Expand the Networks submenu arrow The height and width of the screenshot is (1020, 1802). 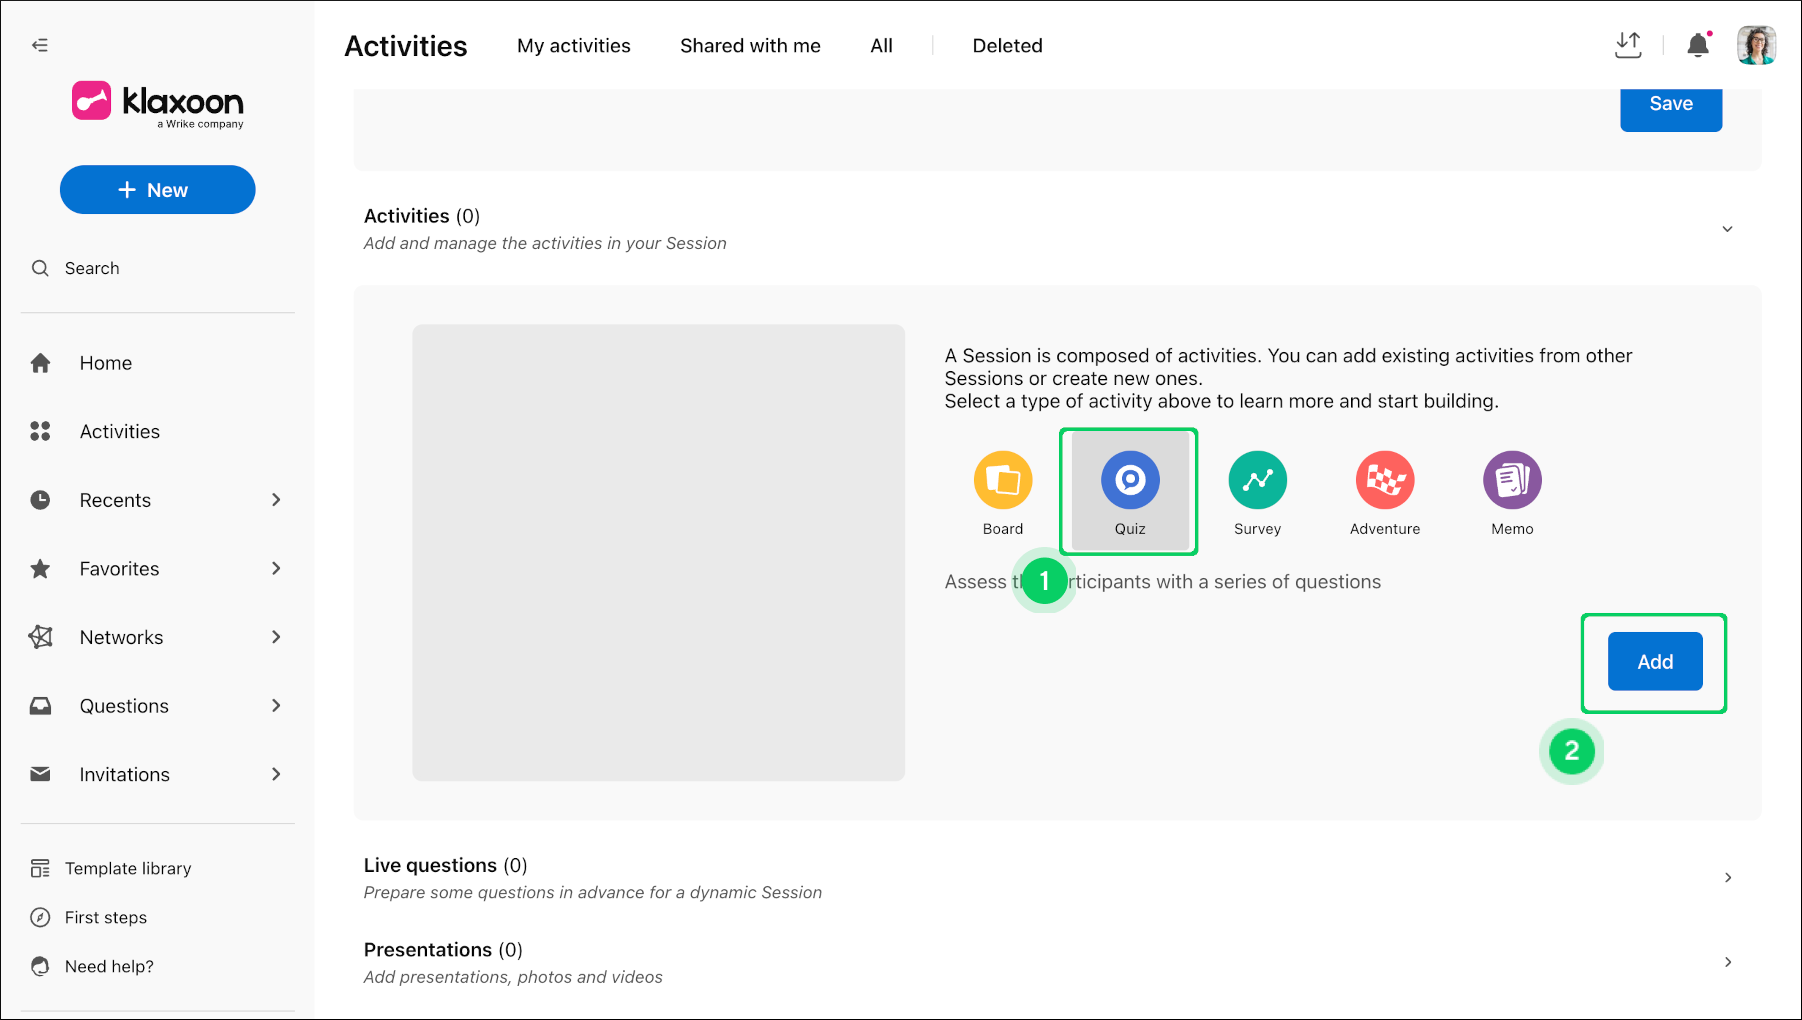[276, 637]
